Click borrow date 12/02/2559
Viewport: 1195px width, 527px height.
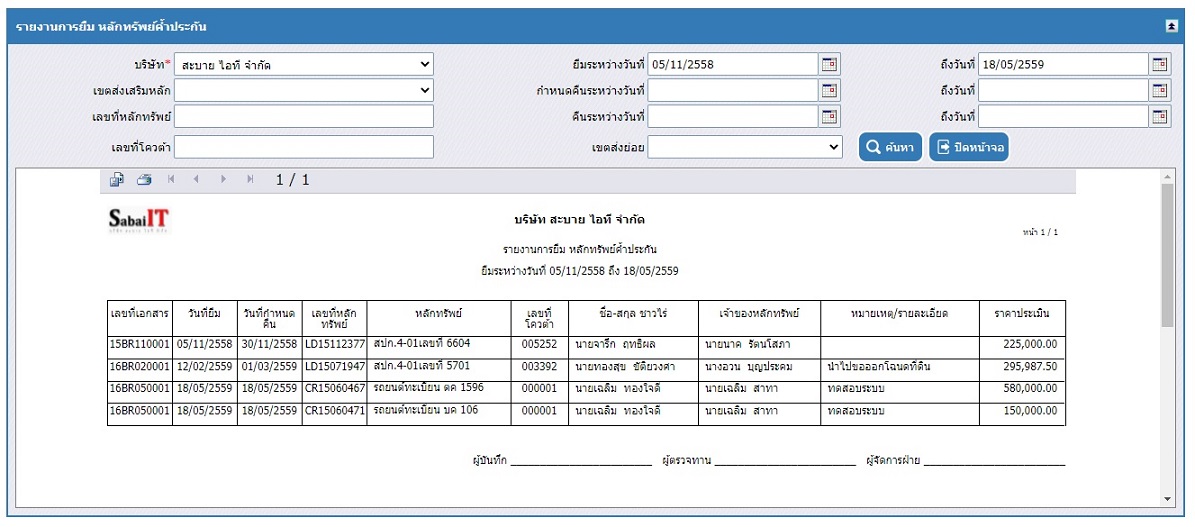click(205, 367)
